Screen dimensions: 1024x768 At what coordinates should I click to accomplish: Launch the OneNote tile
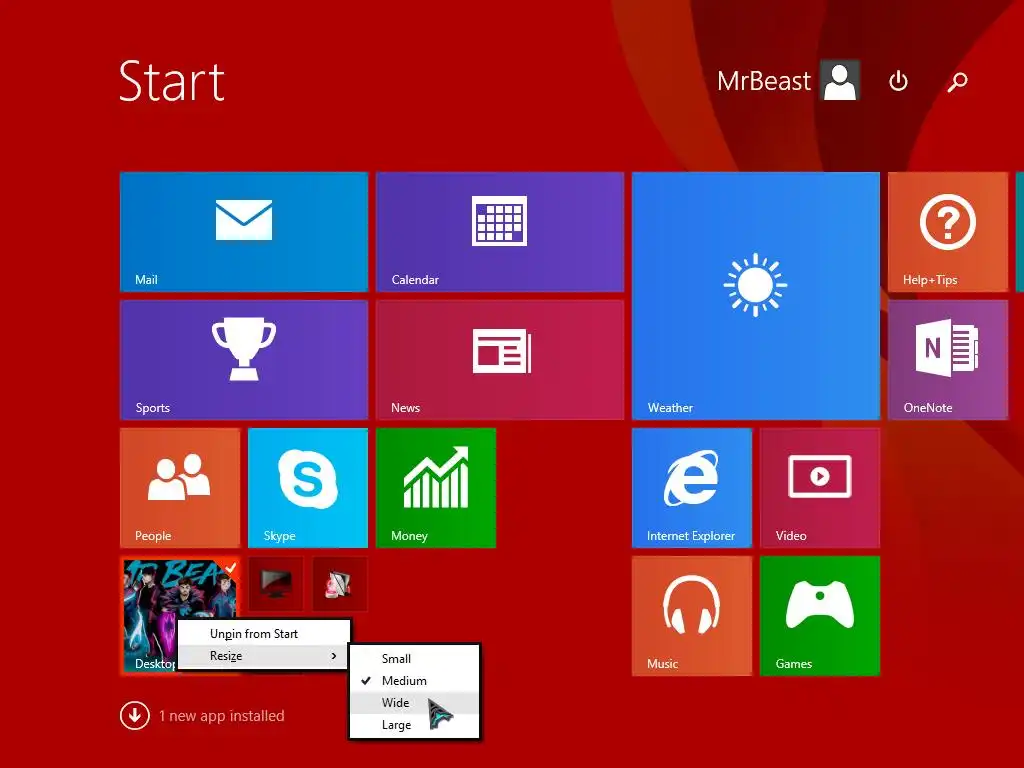[x=948, y=360]
